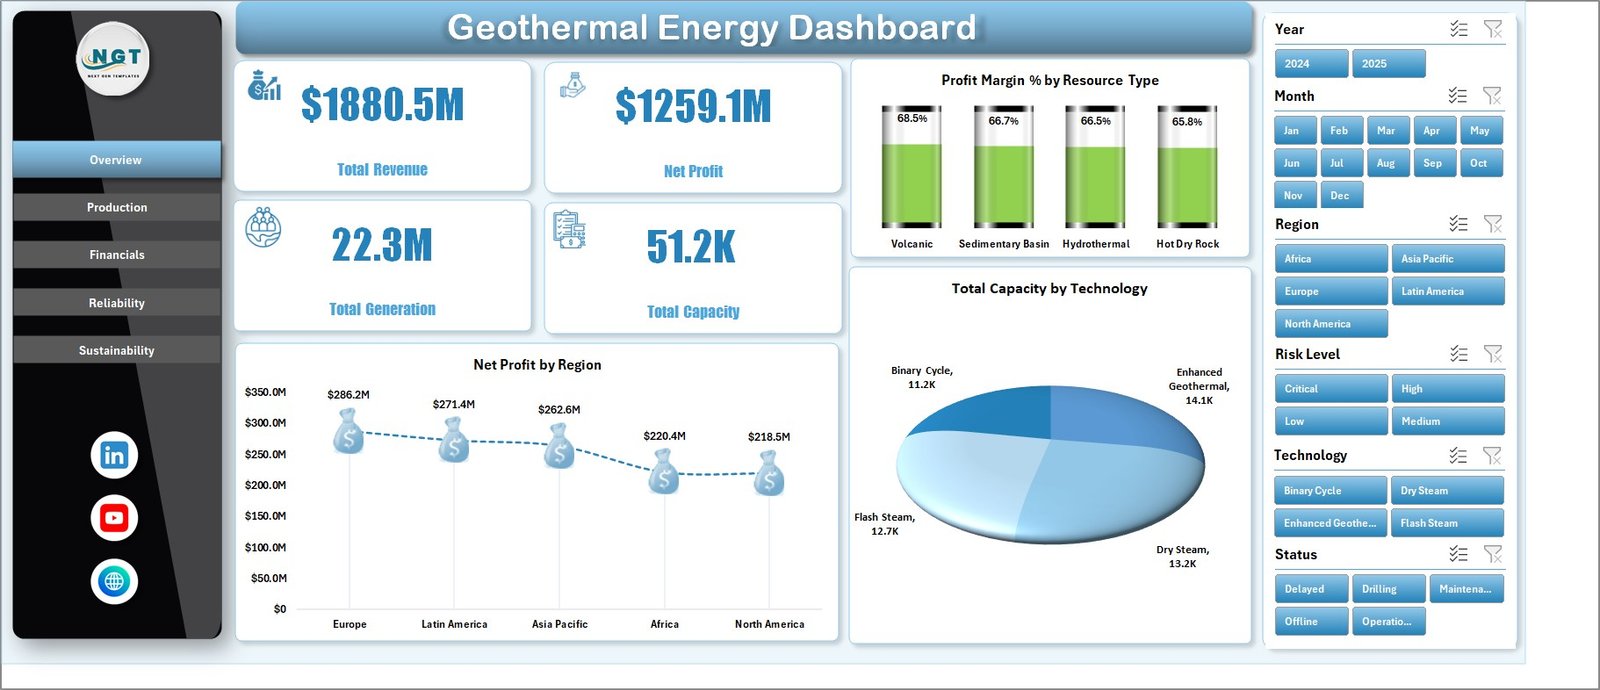This screenshot has height=690, width=1600.
Task: Open the Financials page tab
Action: coord(116,255)
